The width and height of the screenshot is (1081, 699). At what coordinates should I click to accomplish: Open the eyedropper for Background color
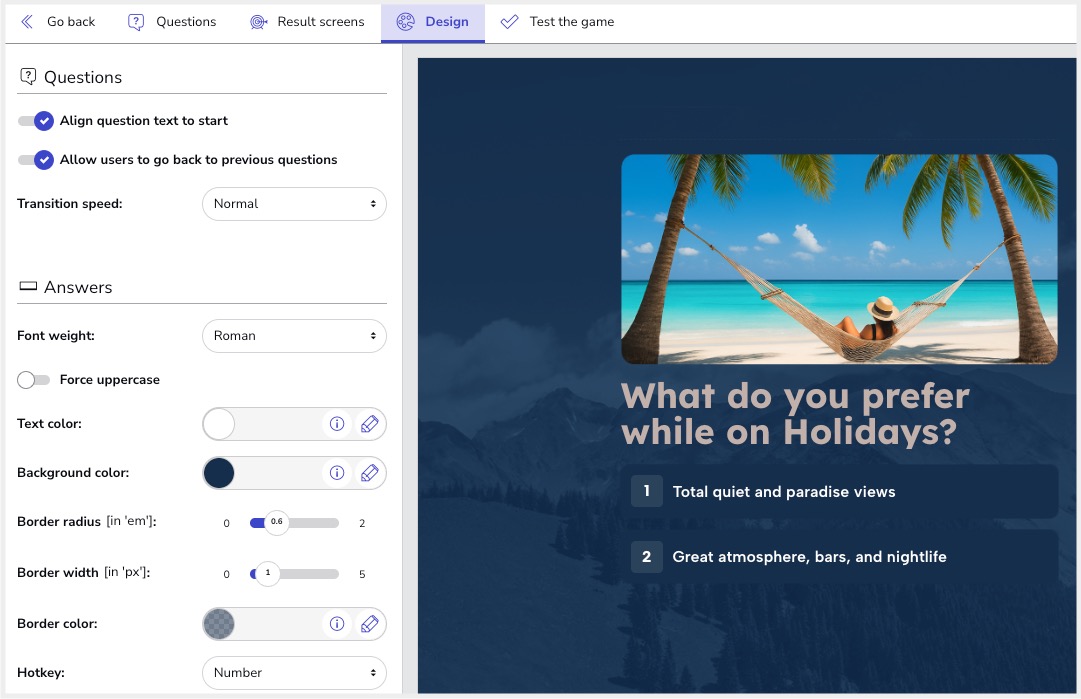[369, 473]
